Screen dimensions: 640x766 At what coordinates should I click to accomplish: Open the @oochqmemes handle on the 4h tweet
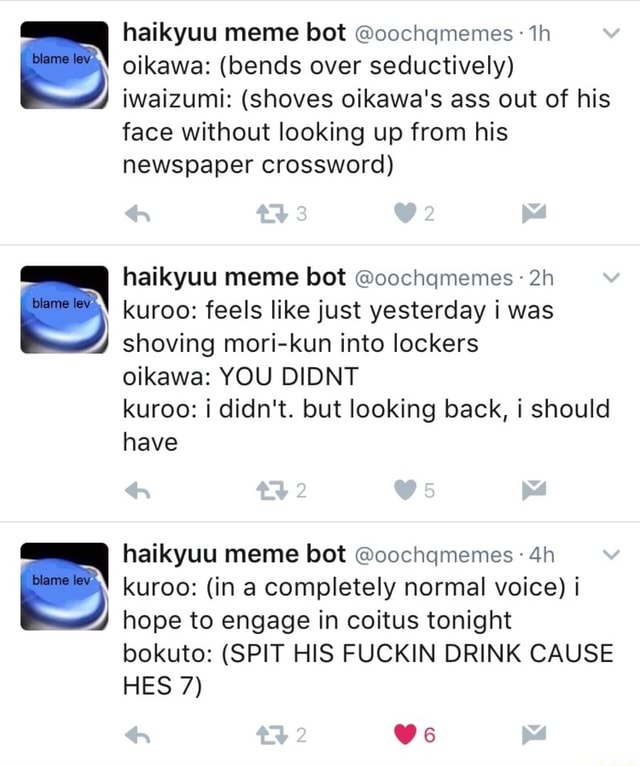433,555
